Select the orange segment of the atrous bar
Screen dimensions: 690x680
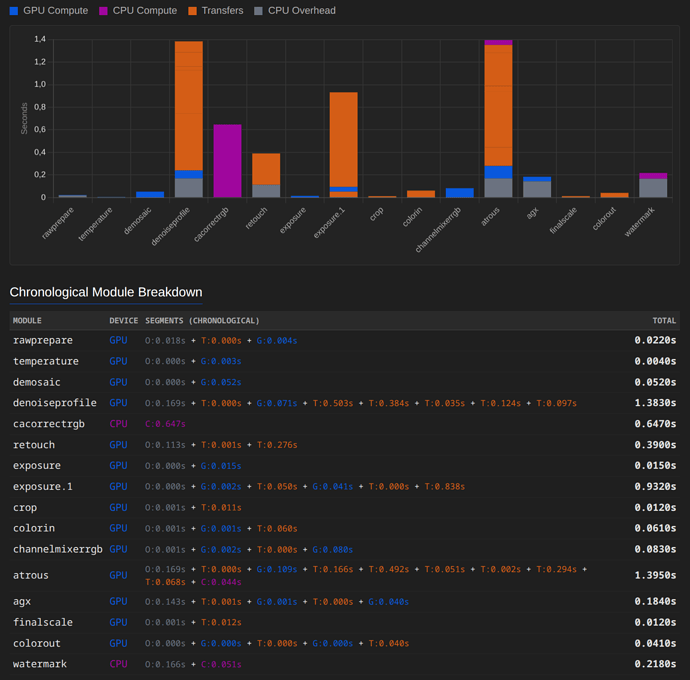498,105
